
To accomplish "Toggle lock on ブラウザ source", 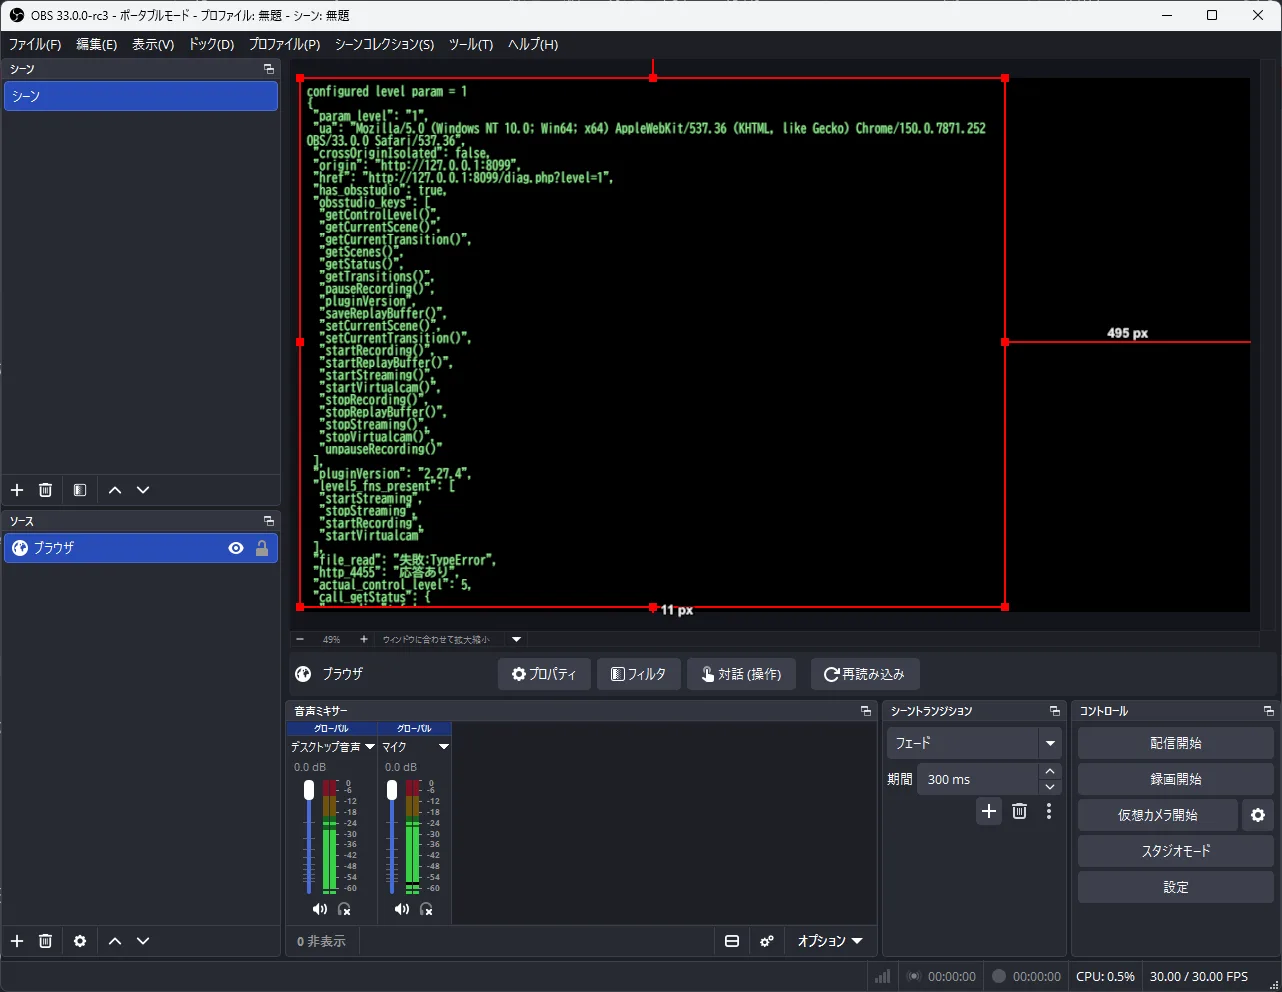I will (262, 548).
